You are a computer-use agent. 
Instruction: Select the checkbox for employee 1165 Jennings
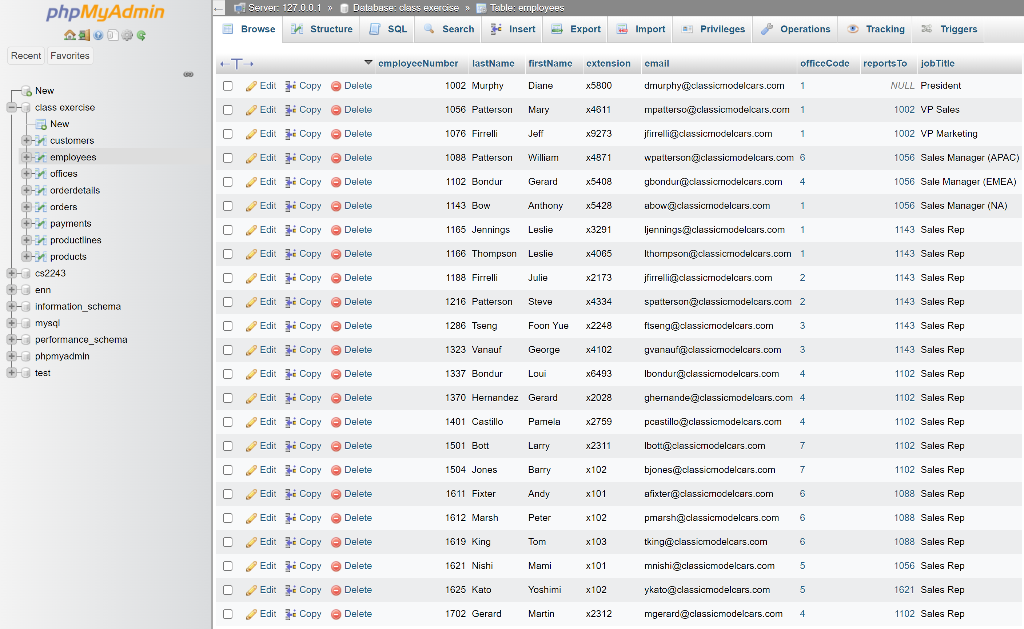[227, 229]
